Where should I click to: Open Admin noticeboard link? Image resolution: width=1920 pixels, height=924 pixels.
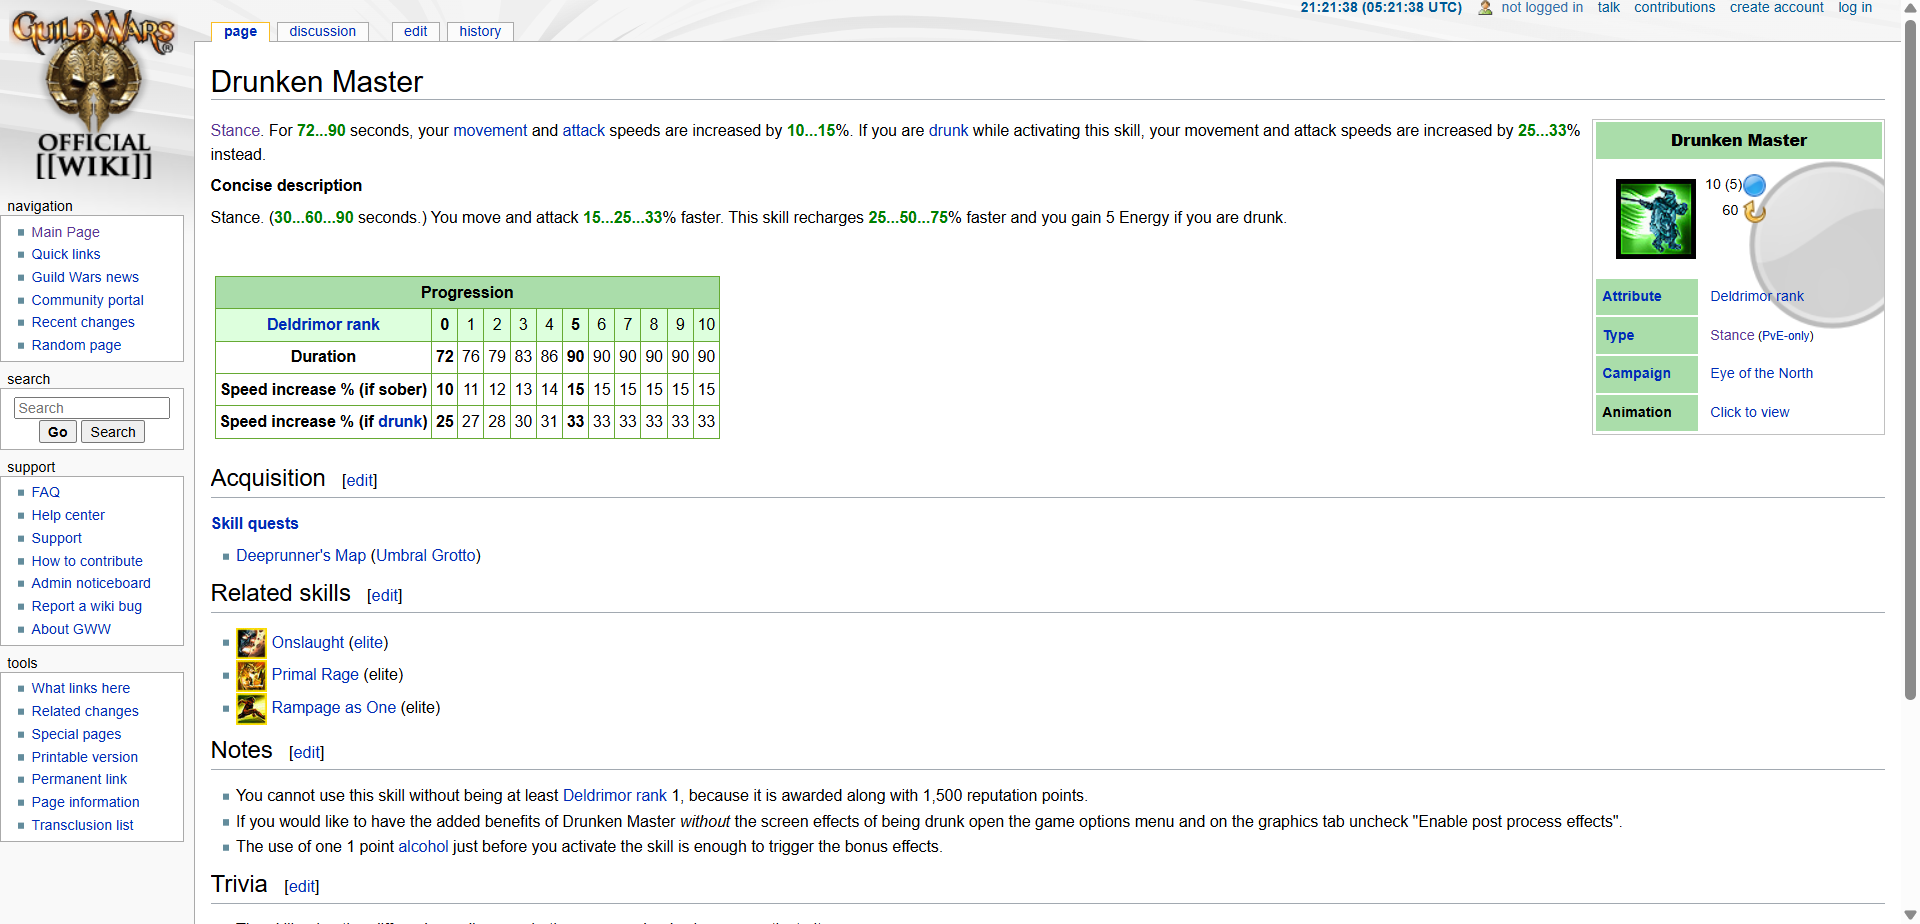click(x=91, y=583)
